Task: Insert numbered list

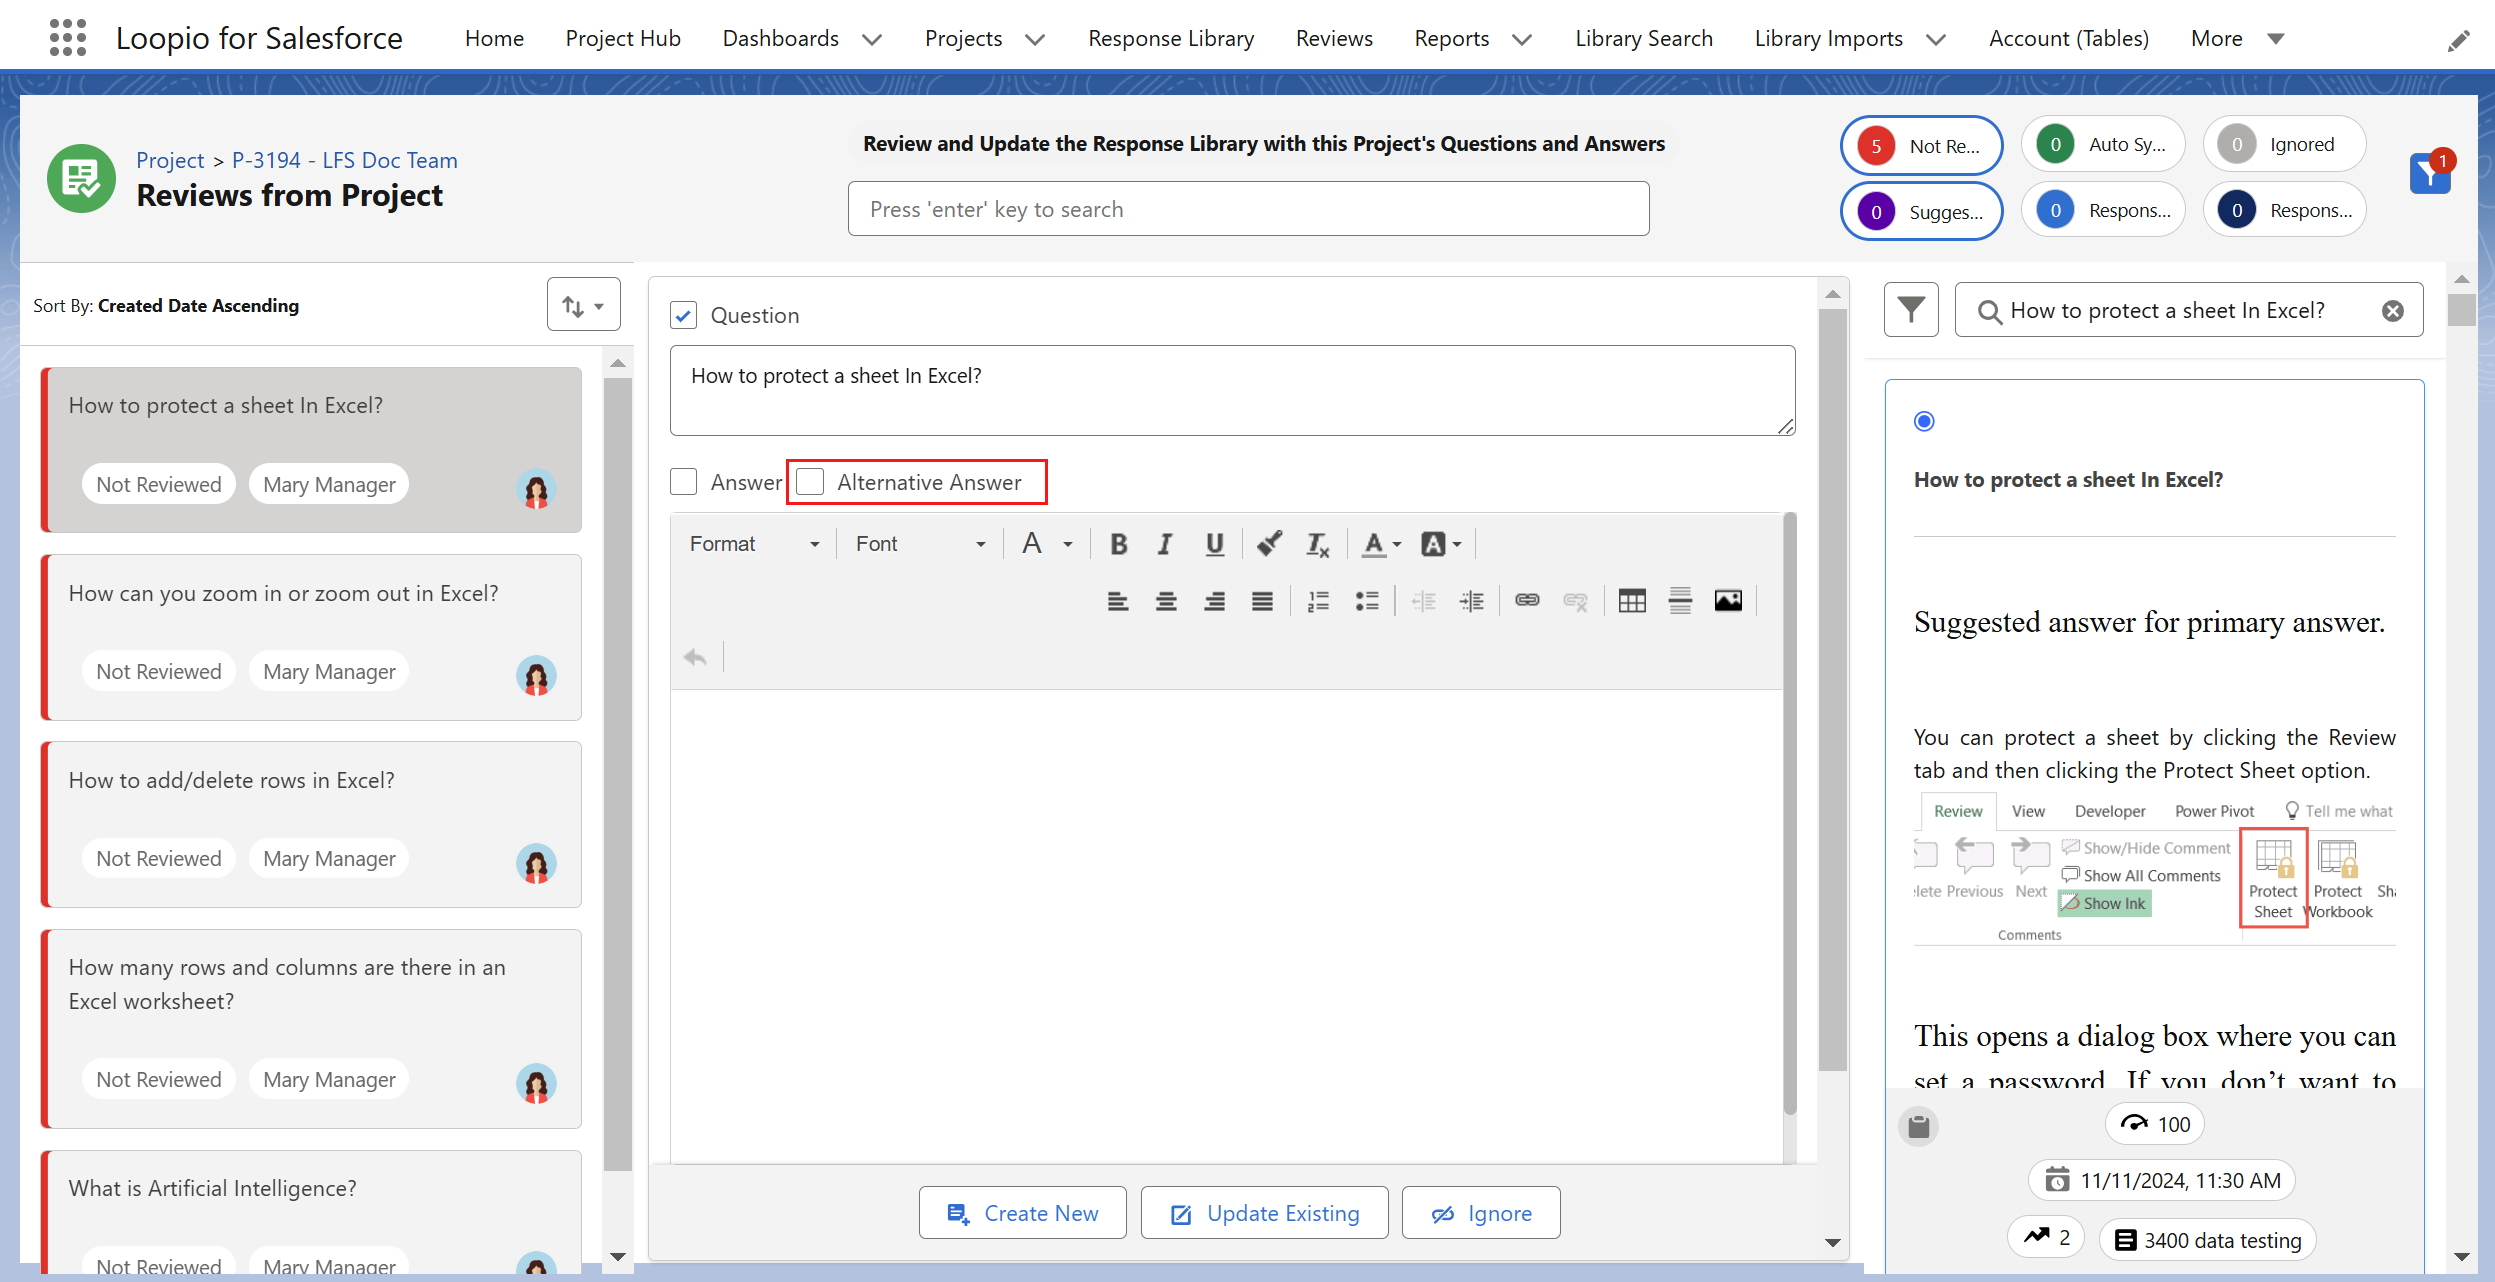Action: (x=1318, y=601)
